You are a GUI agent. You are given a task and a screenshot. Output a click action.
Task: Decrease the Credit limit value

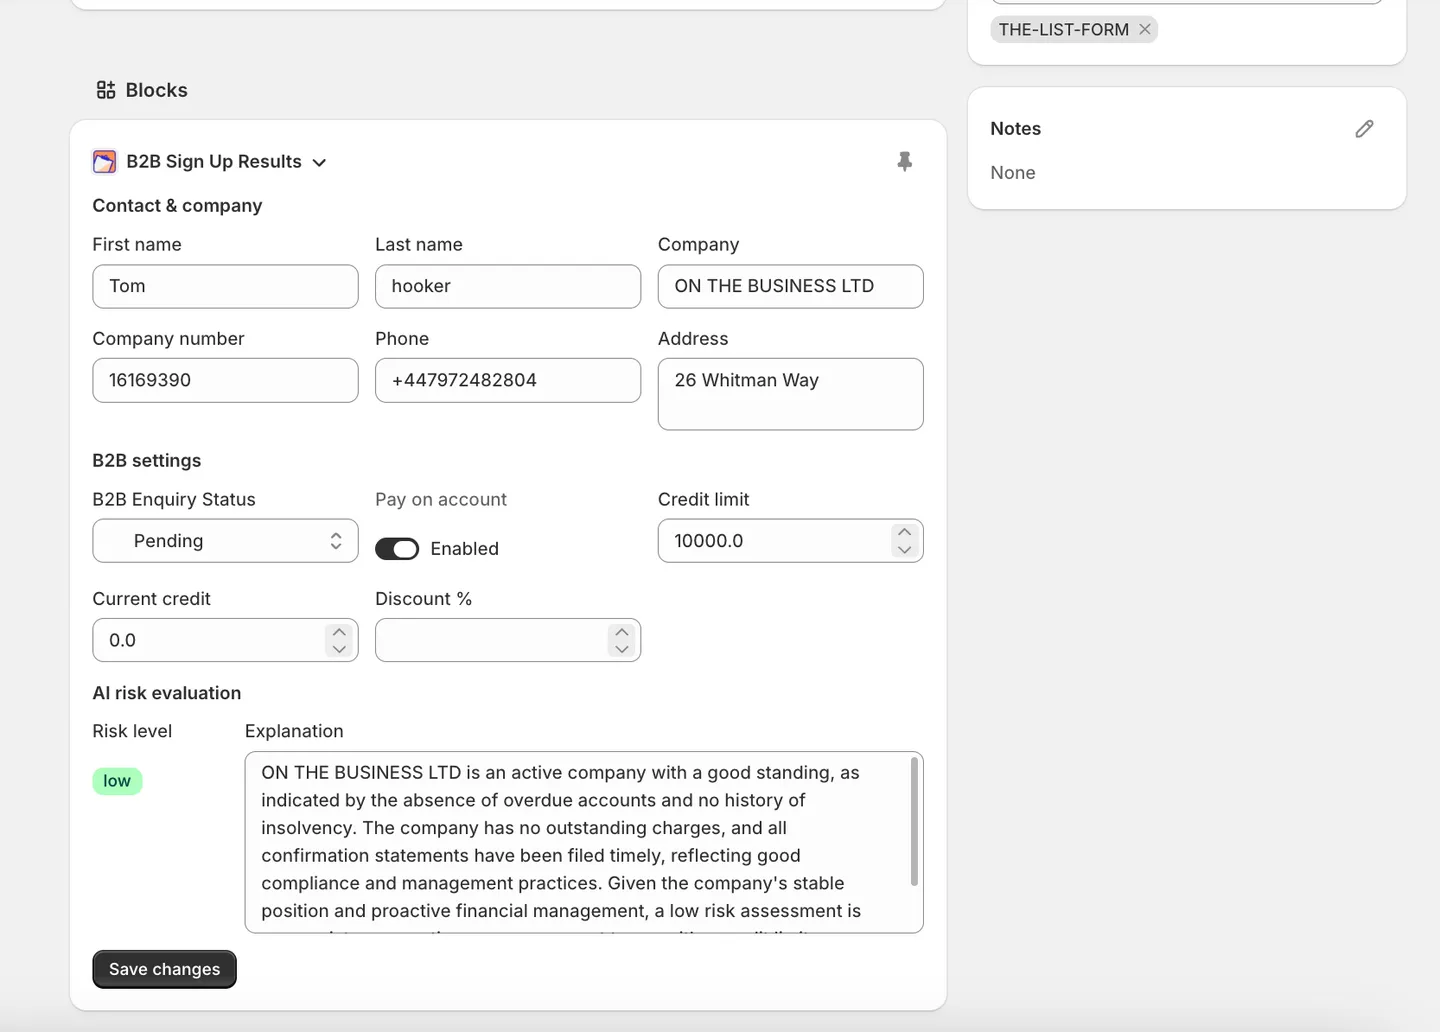click(905, 549)
